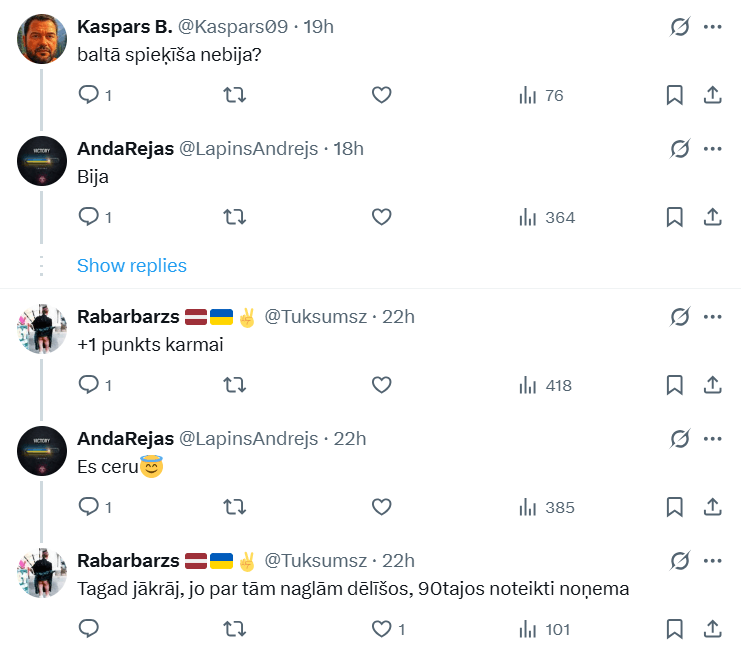The image size is (741, 649).
Task: Click AndaRejas's avatar on "Bija" tweet
Action: (42, 160)
